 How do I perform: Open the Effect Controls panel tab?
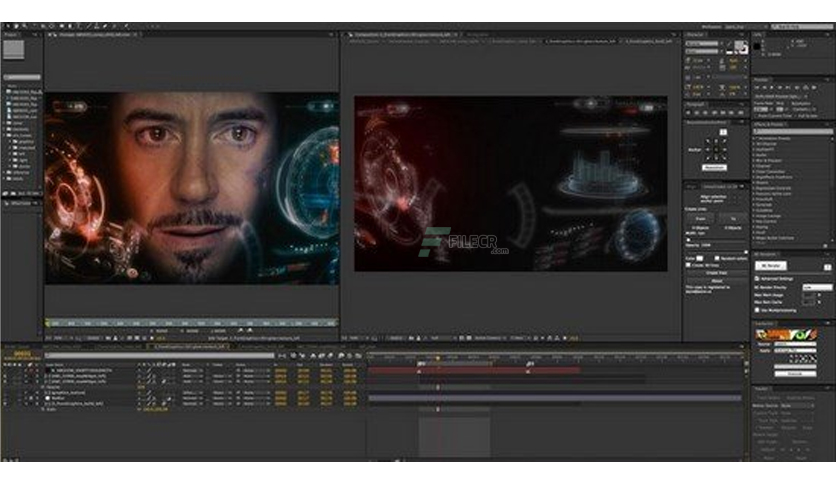tap(20, 203)
